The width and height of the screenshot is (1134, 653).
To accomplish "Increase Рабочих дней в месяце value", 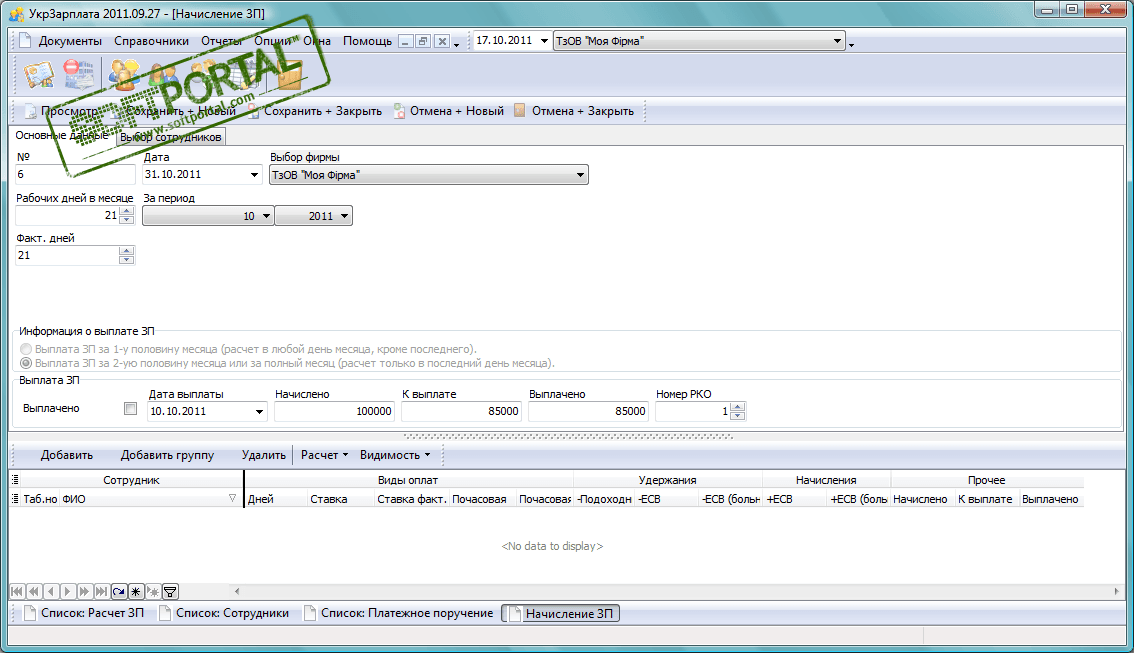I will point(127,211).
